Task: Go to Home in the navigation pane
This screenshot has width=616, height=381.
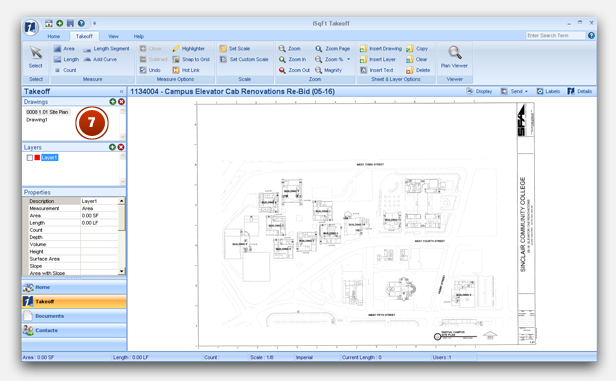Action: [74, 287]
